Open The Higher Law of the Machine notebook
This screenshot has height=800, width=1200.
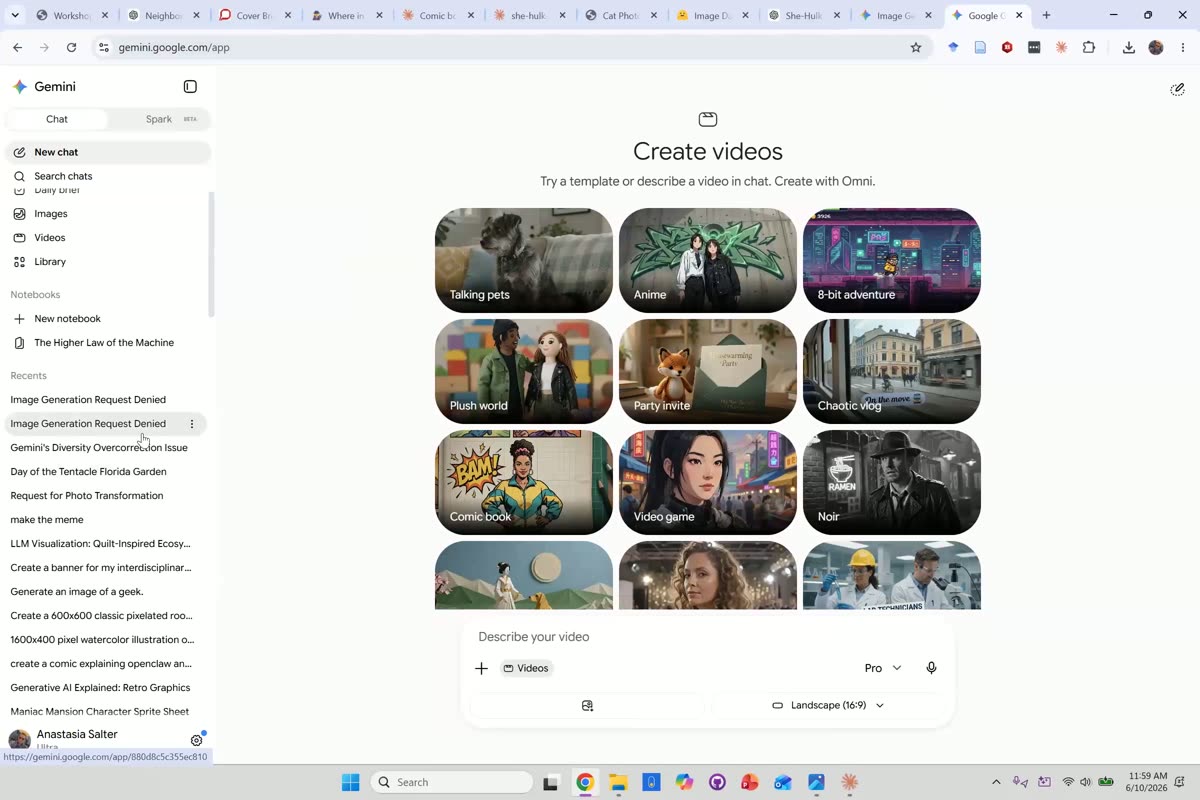coord(108,343)
